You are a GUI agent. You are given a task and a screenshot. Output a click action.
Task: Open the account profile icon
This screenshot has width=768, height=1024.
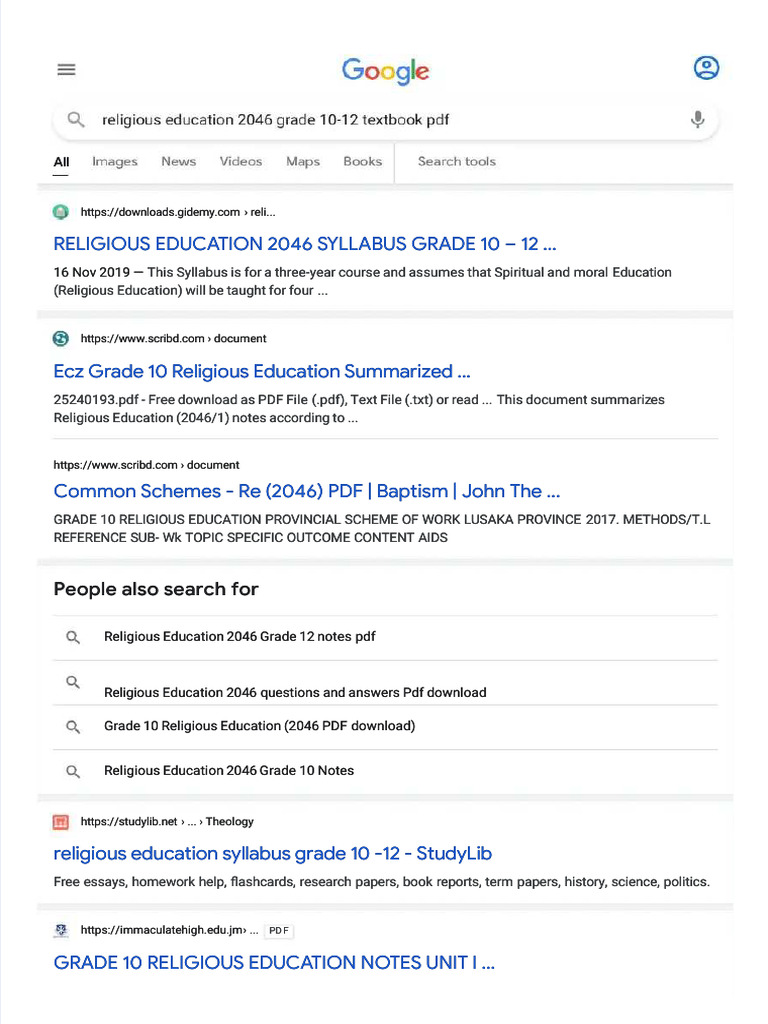pos(706,68)
